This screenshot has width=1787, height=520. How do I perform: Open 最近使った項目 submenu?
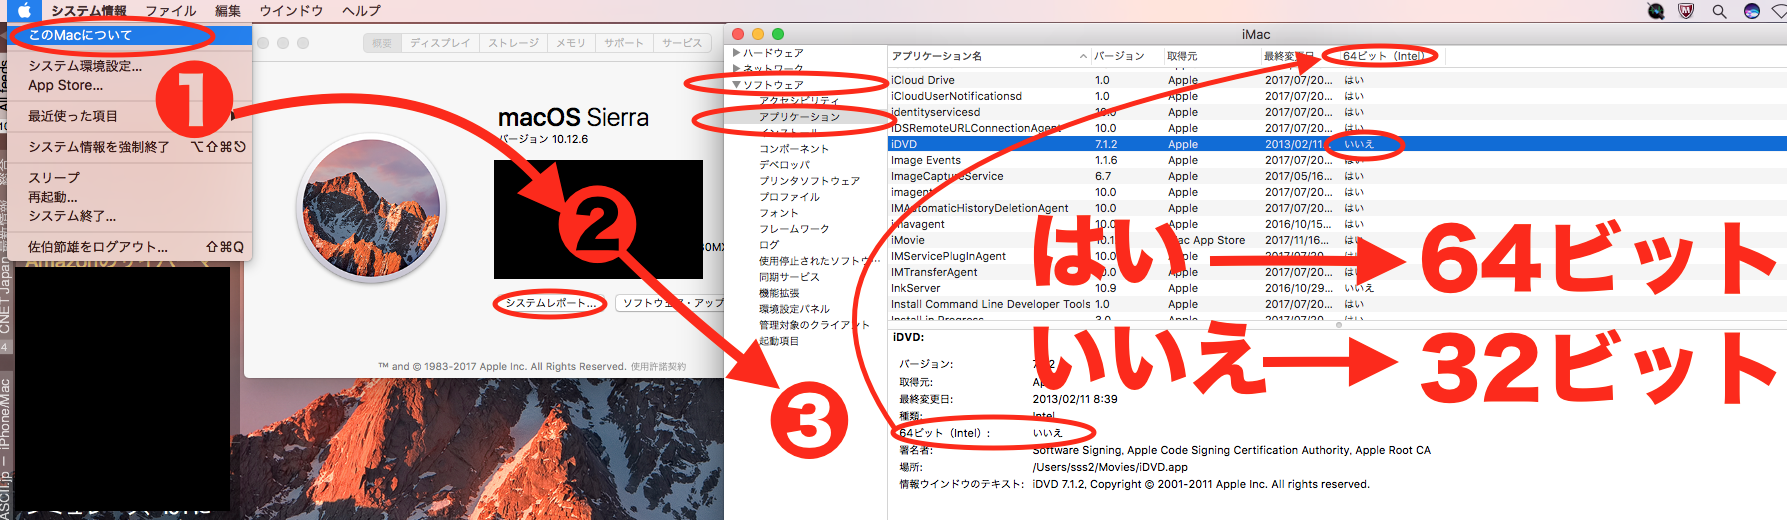(130, 116)
